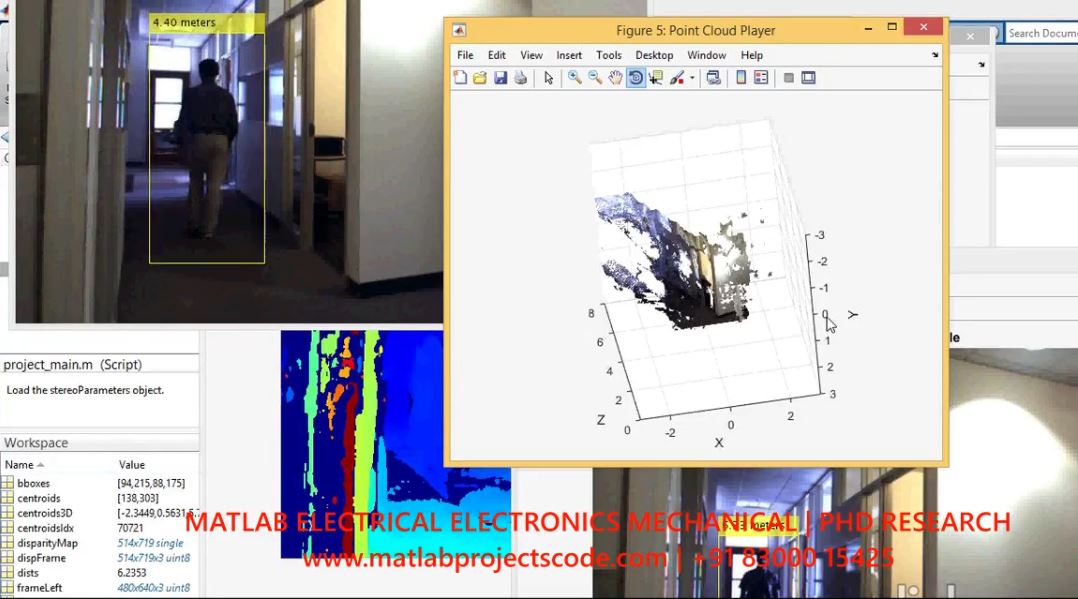1078x599 pixels.
Task: Close the background window behind the figure
Action: coord(970,36)
